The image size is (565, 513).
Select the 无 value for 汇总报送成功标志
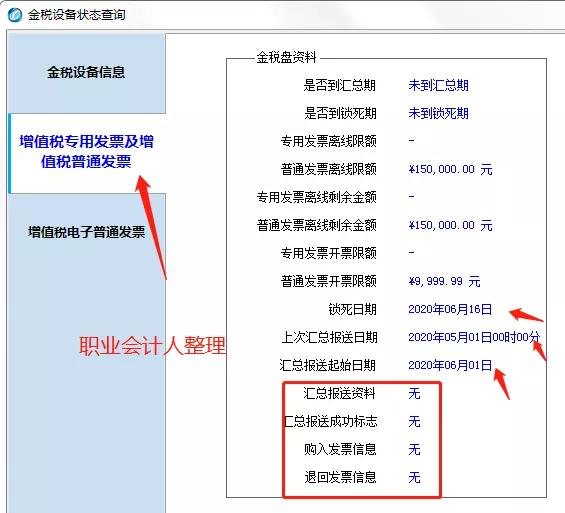pyautogui.click(x=414, y=421)
